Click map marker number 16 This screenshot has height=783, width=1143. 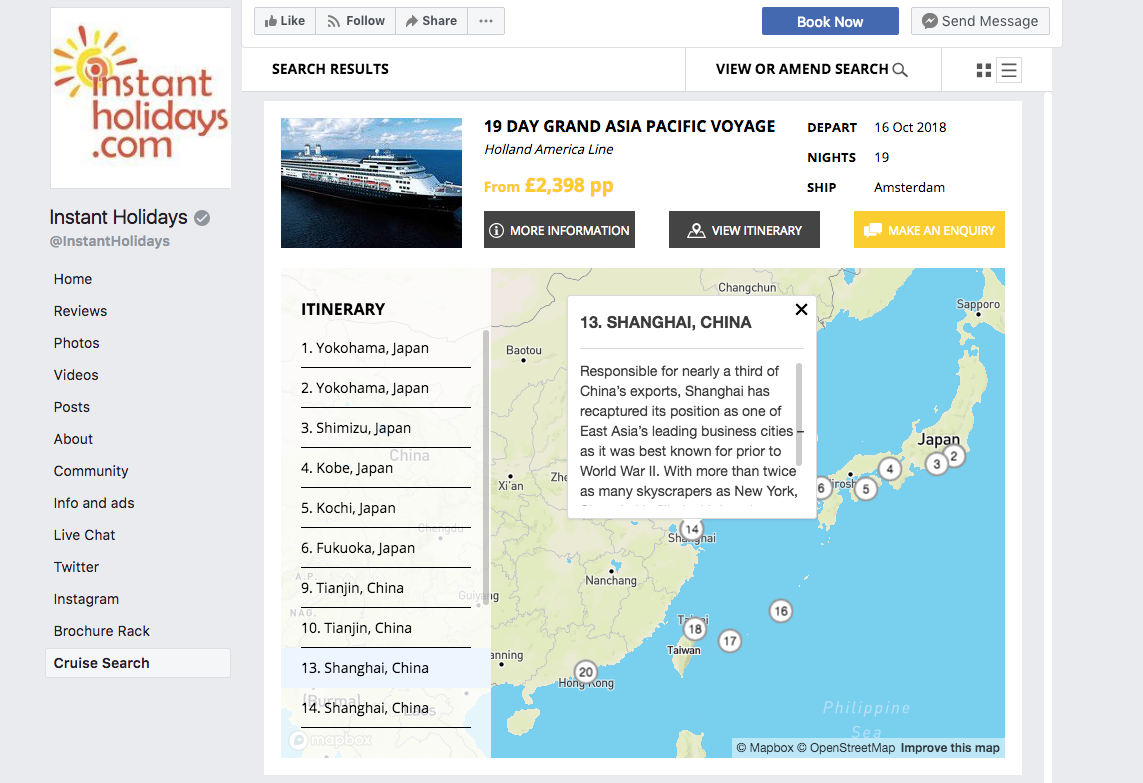point(780,610)
